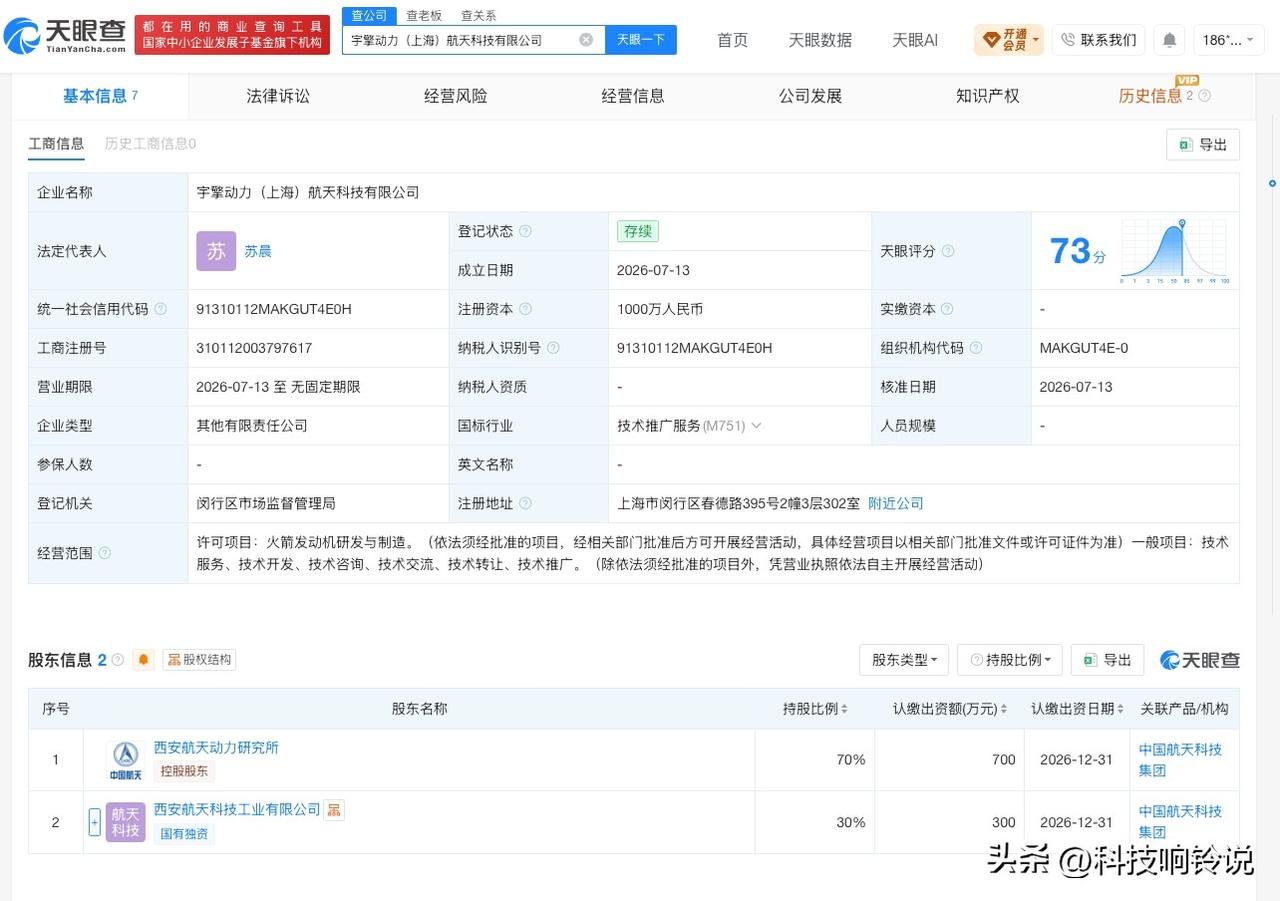This screenshot has width=1280, height=901.
Task: Click the 国有独资 tag
Action: coord(184,833)
